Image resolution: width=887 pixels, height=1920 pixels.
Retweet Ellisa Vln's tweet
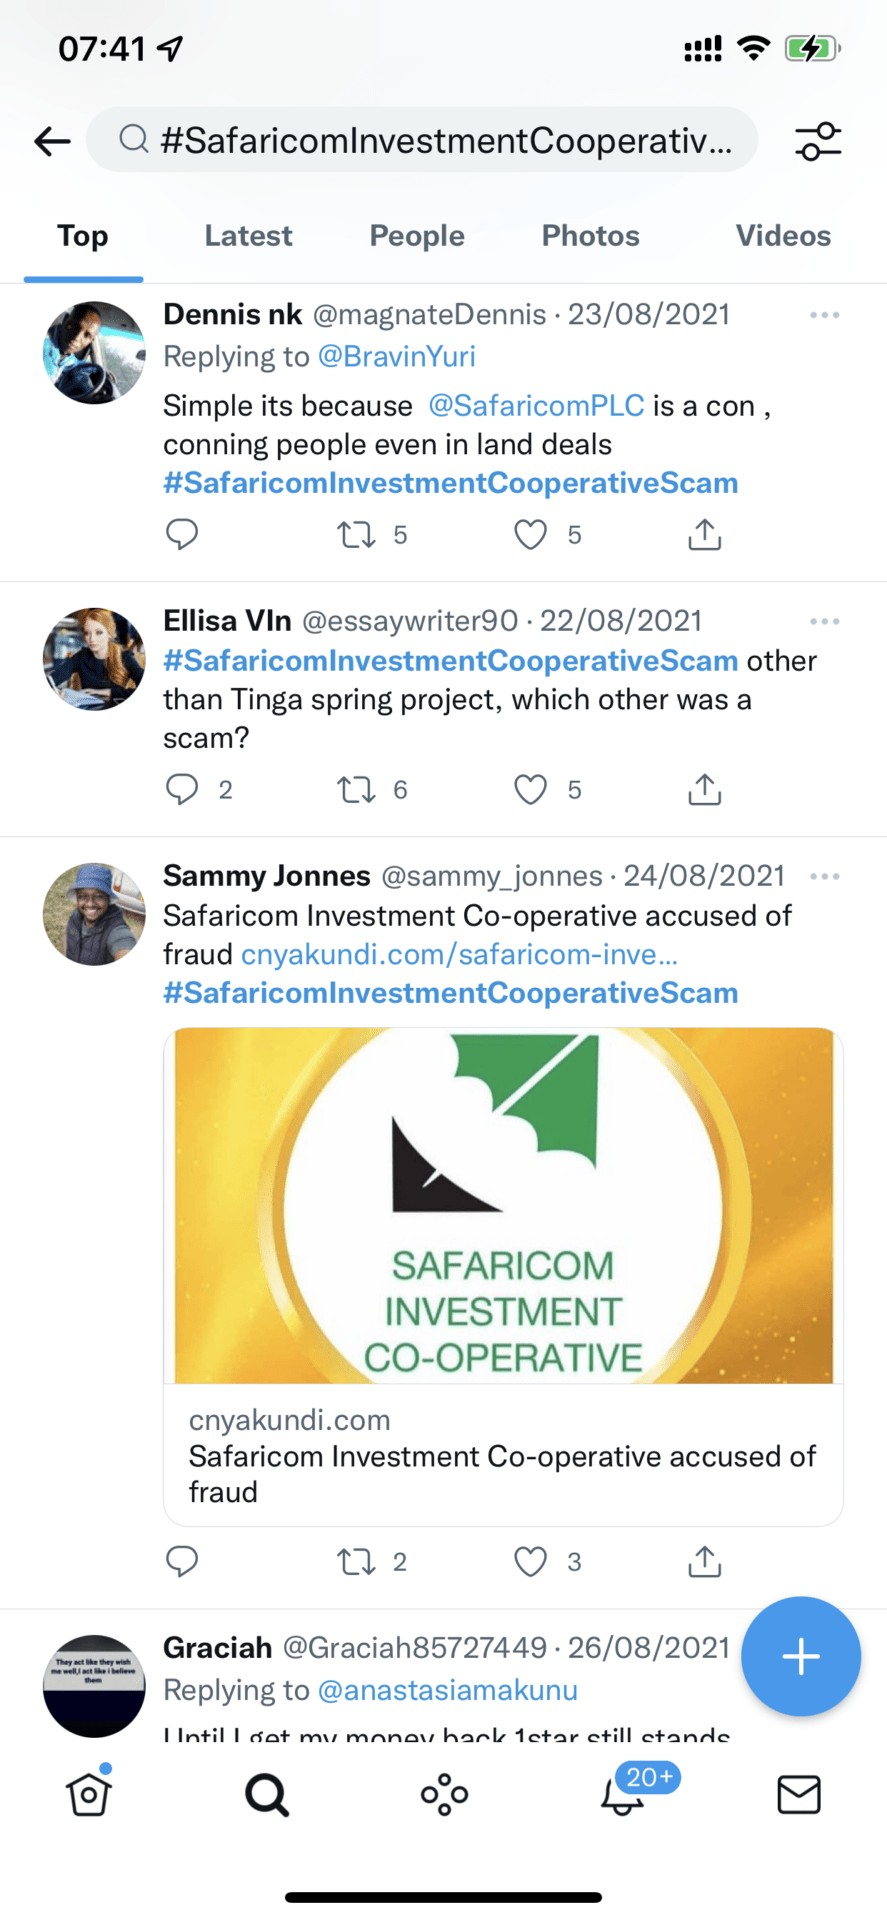(356, 790)
